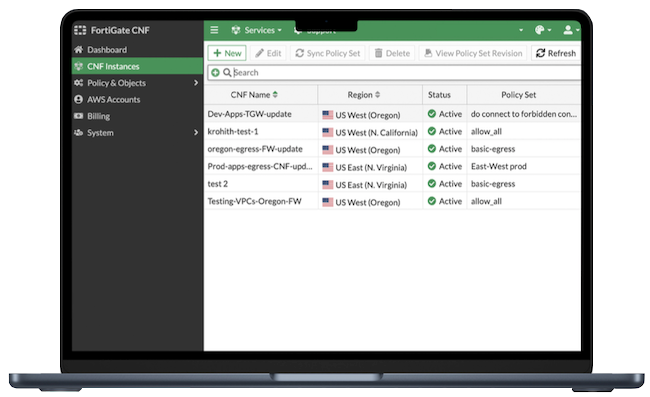The width and height of the screenshot is (650, 397).
Task: Click the New button
Action: [227, 53]
